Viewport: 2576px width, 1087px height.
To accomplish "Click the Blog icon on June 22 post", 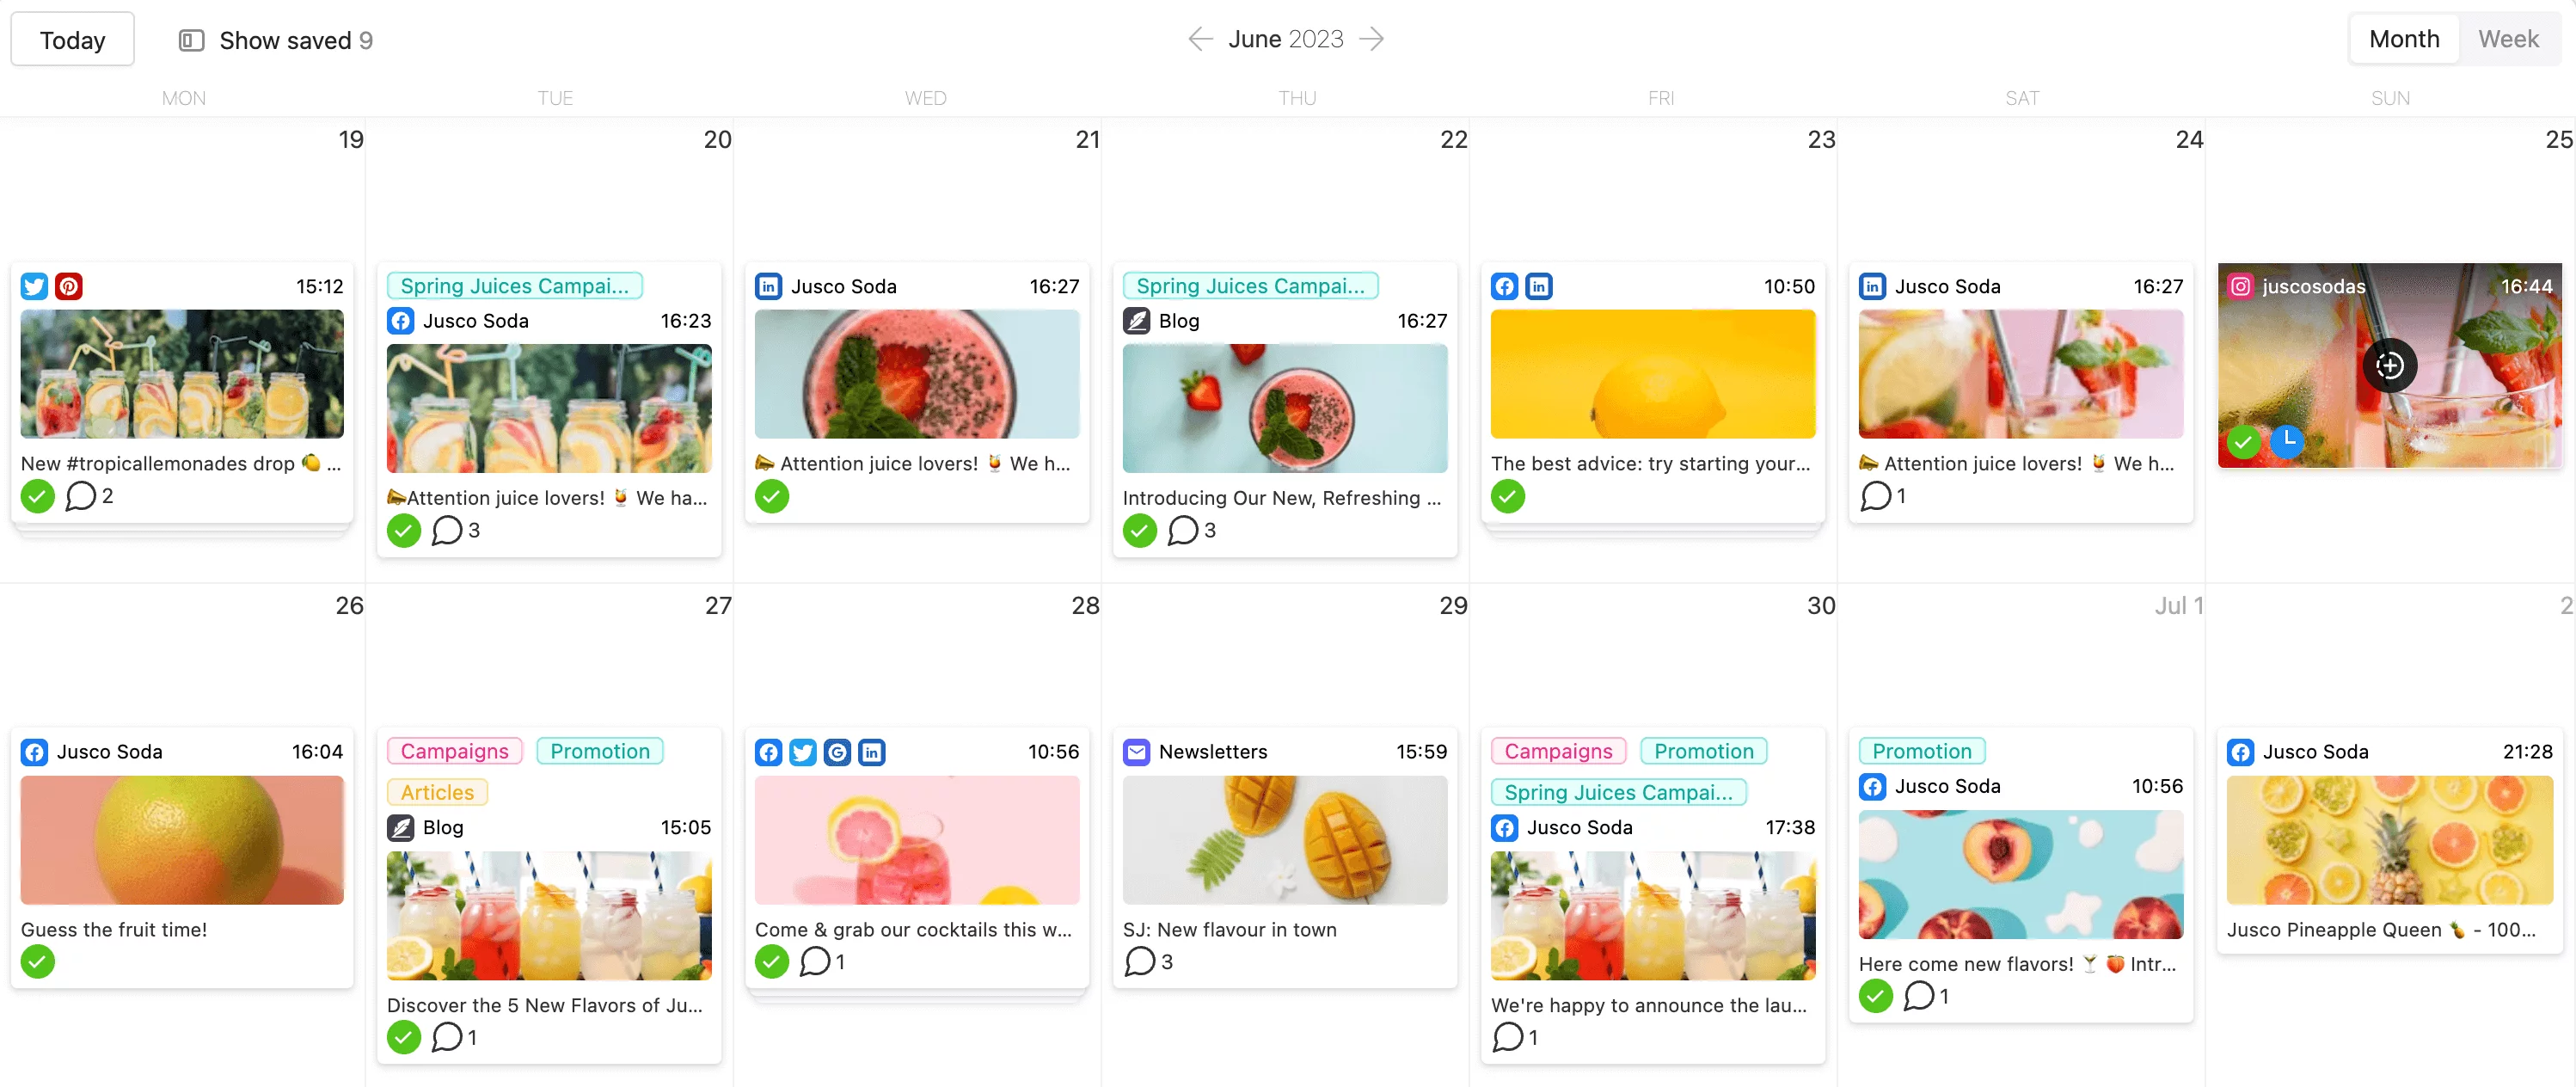I will (x=1137, y=320).
